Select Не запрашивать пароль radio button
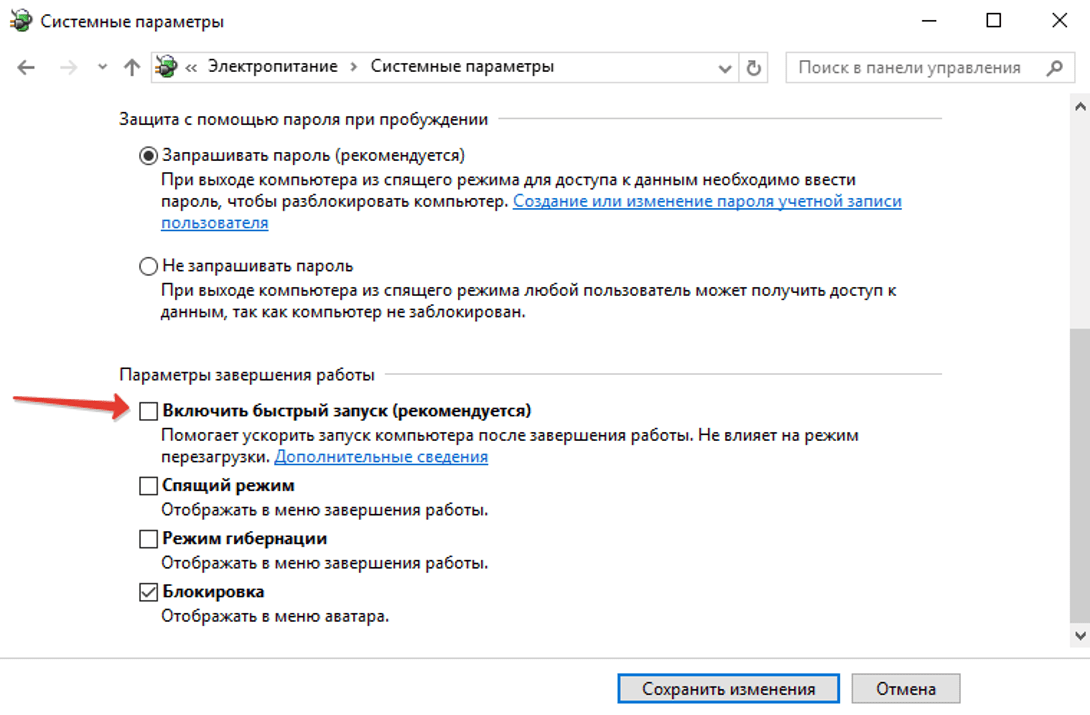Image resolution: width=1090 pixels, height=715 pixels. [x=148, y=266]
